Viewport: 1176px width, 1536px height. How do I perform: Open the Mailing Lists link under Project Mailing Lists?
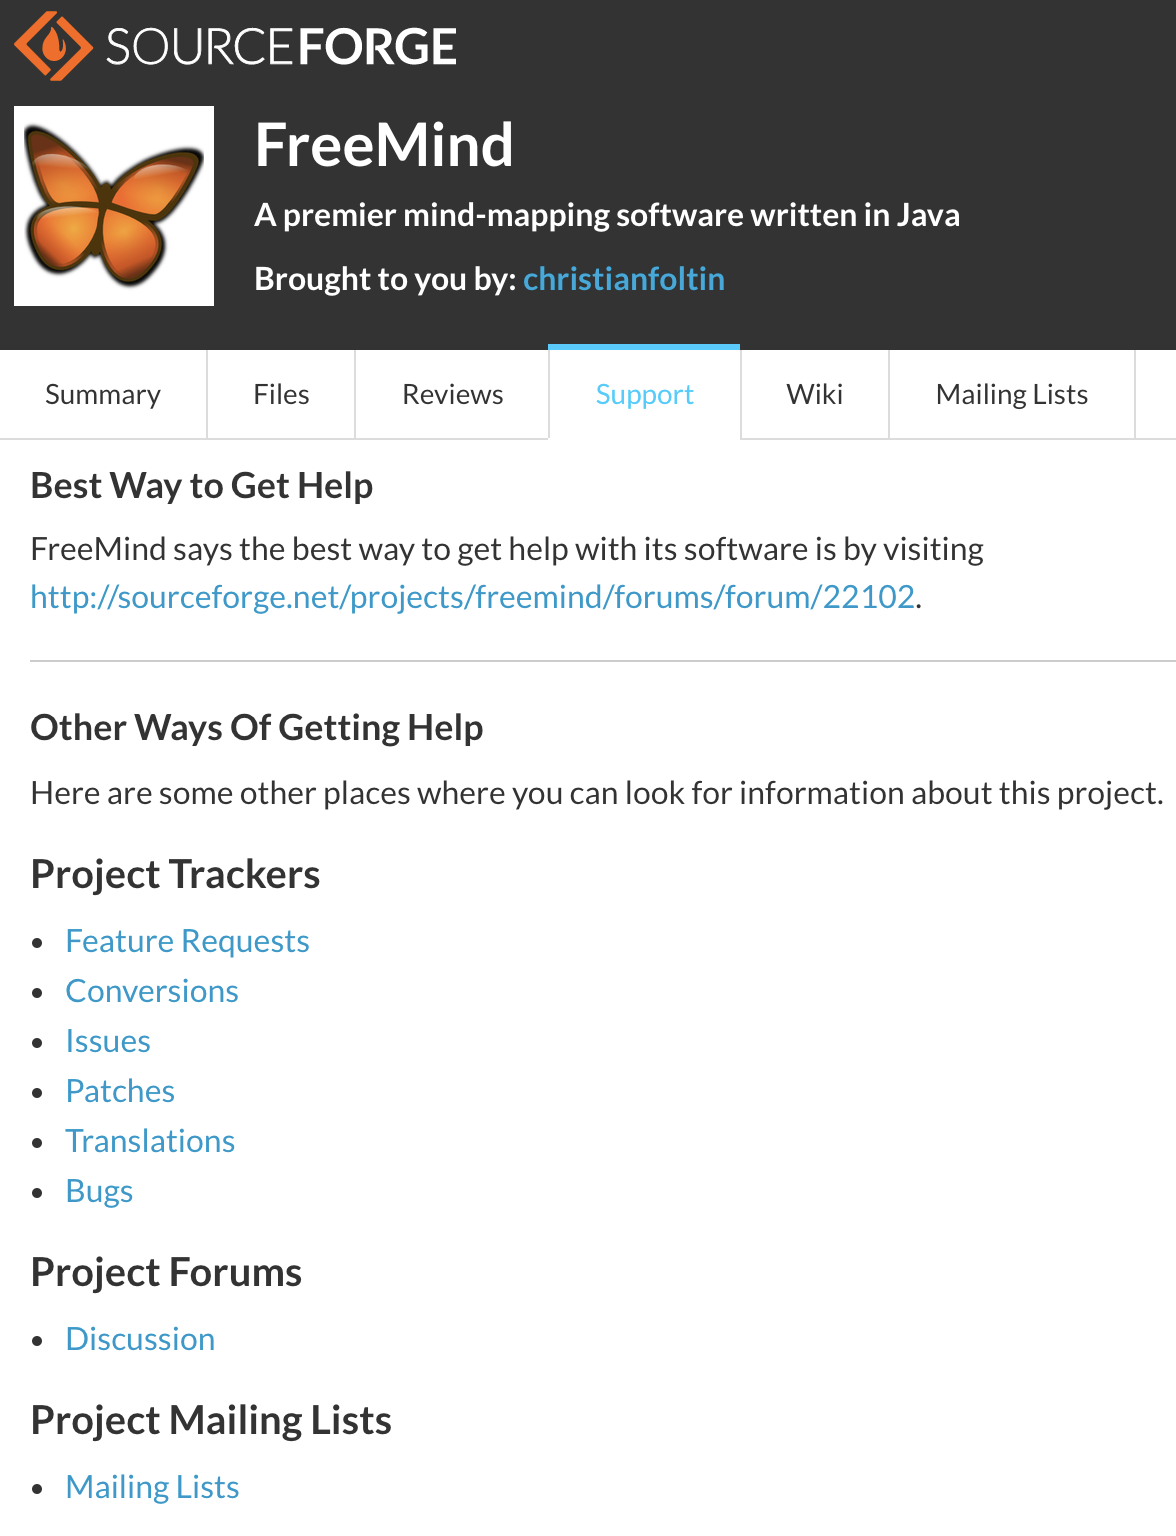152,1487
